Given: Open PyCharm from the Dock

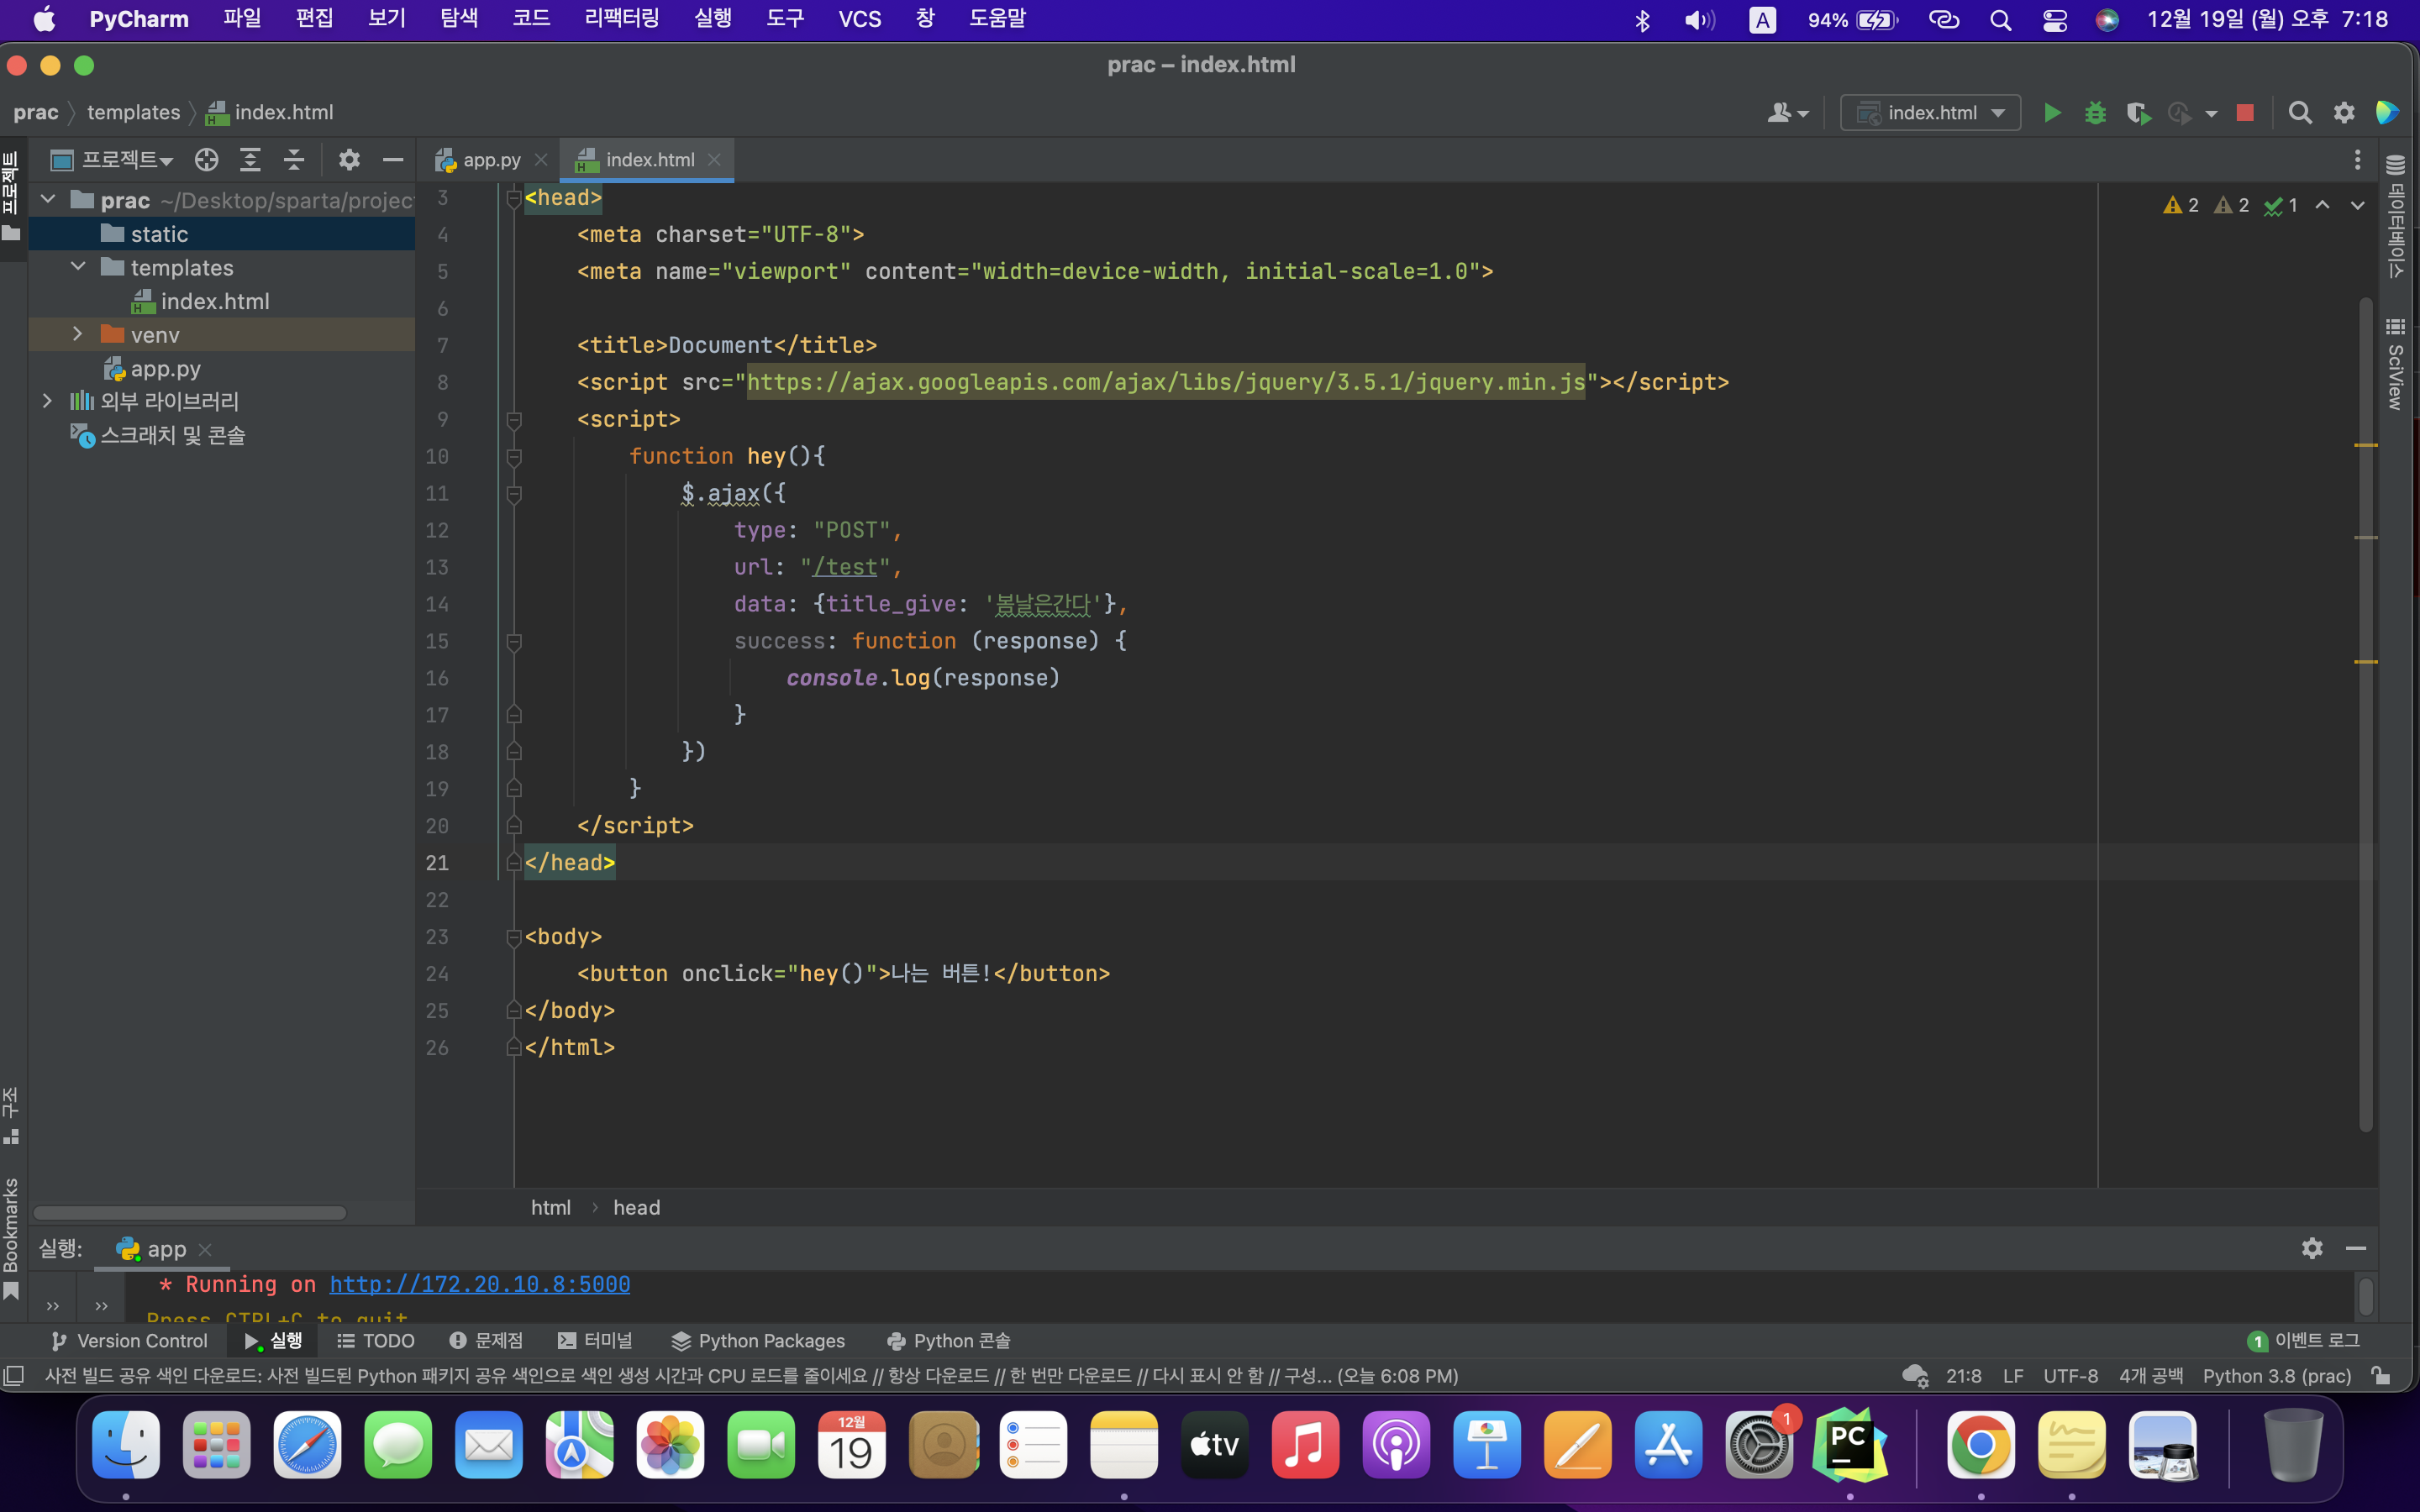Looking at the screenshot, I should pos(1849,1444).
